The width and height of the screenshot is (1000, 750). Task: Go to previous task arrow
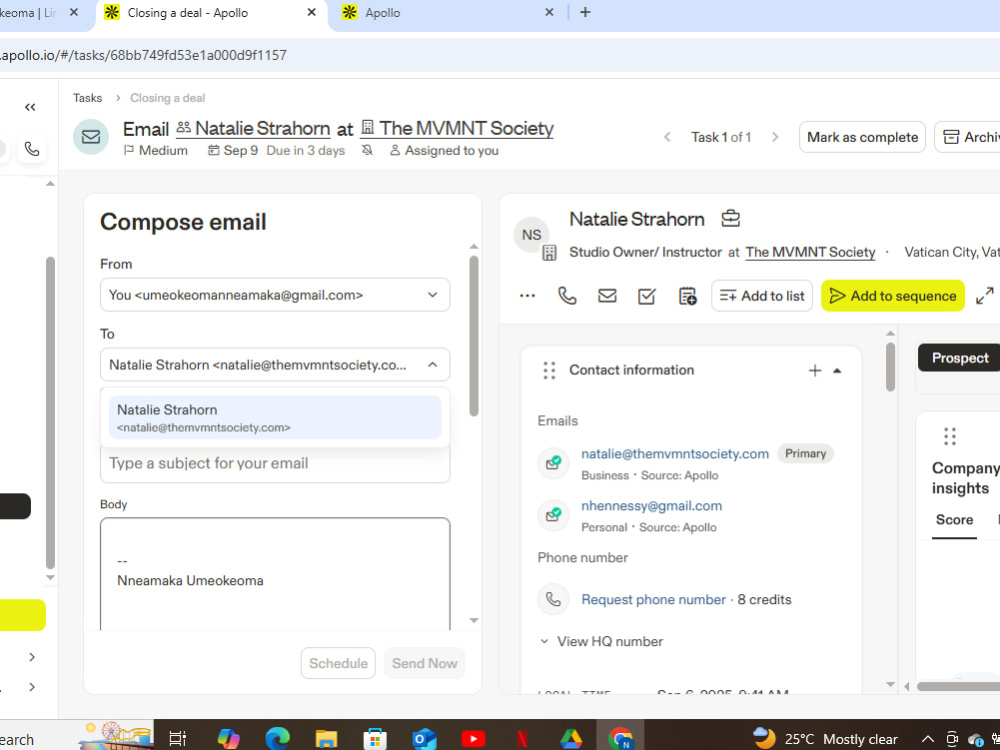[667, 137]
